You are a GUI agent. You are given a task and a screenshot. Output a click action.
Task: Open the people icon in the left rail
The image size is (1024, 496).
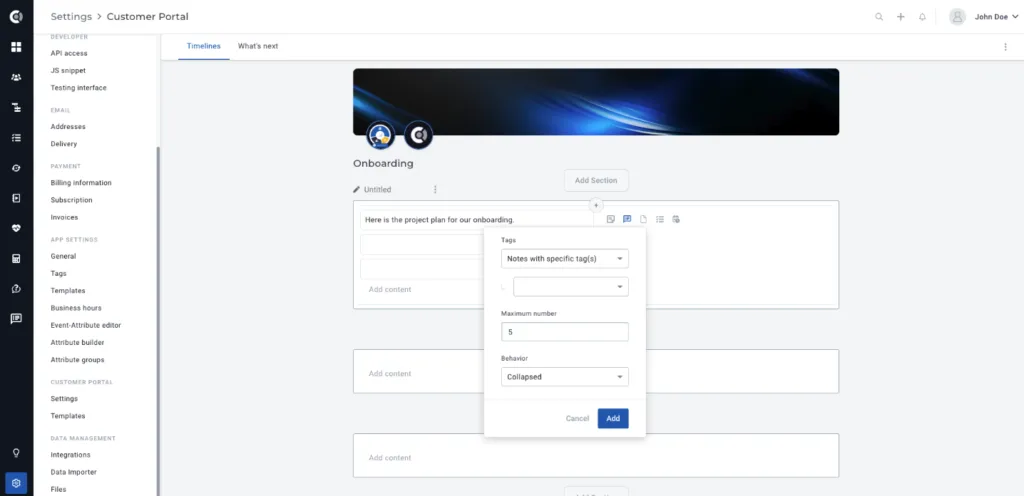[x=16, y=77]
